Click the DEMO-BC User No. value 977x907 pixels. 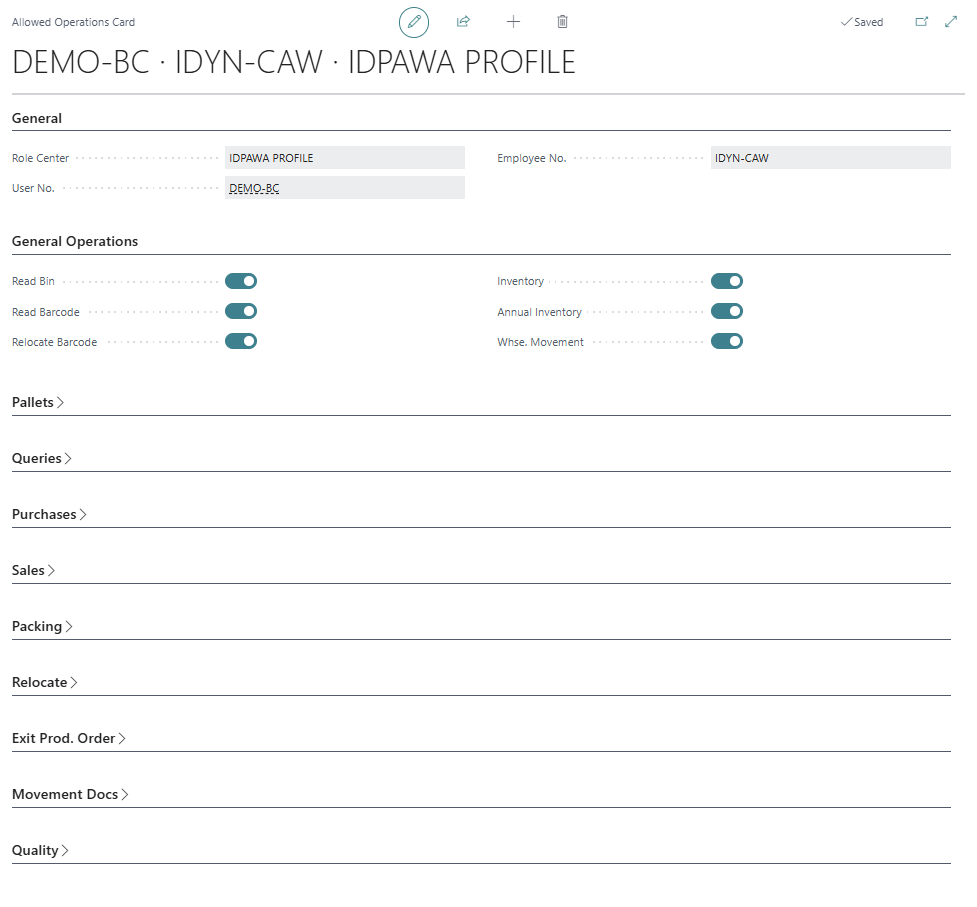click(254, 188)
